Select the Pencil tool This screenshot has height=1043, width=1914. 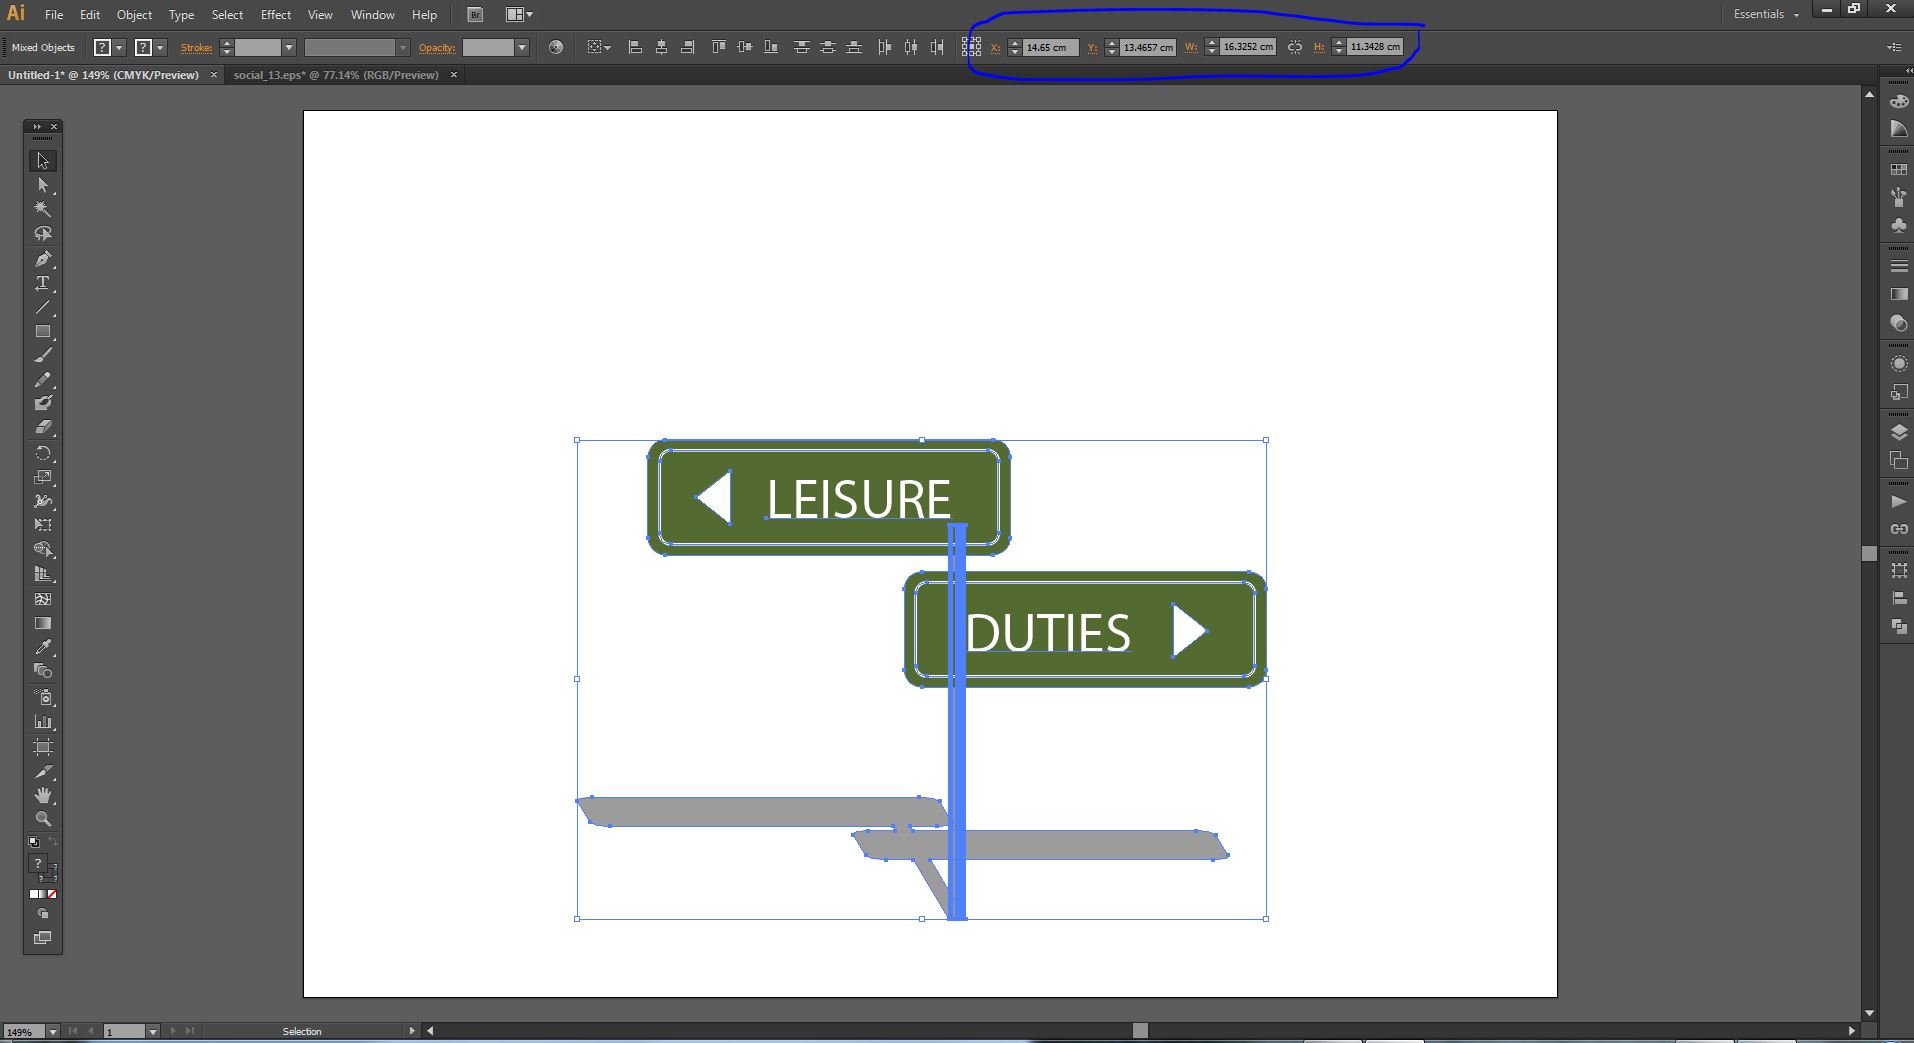tap(43, 380)
